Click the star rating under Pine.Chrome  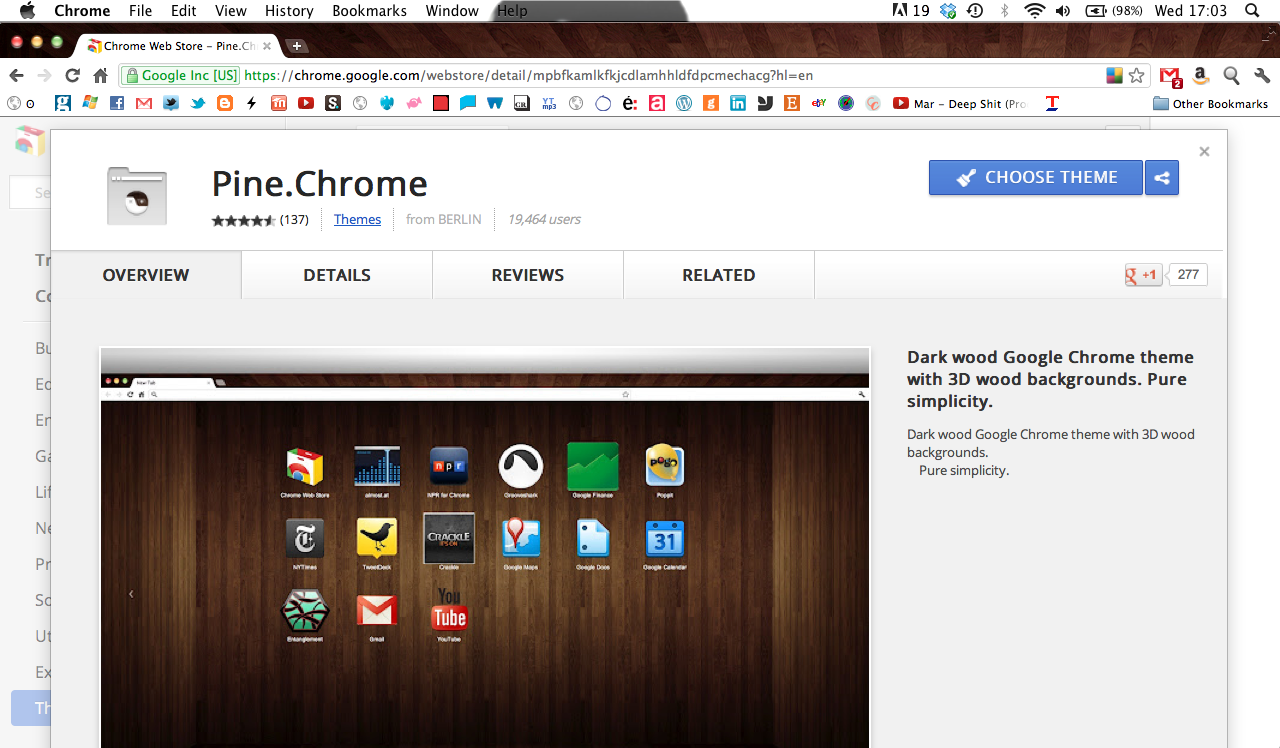243,220
